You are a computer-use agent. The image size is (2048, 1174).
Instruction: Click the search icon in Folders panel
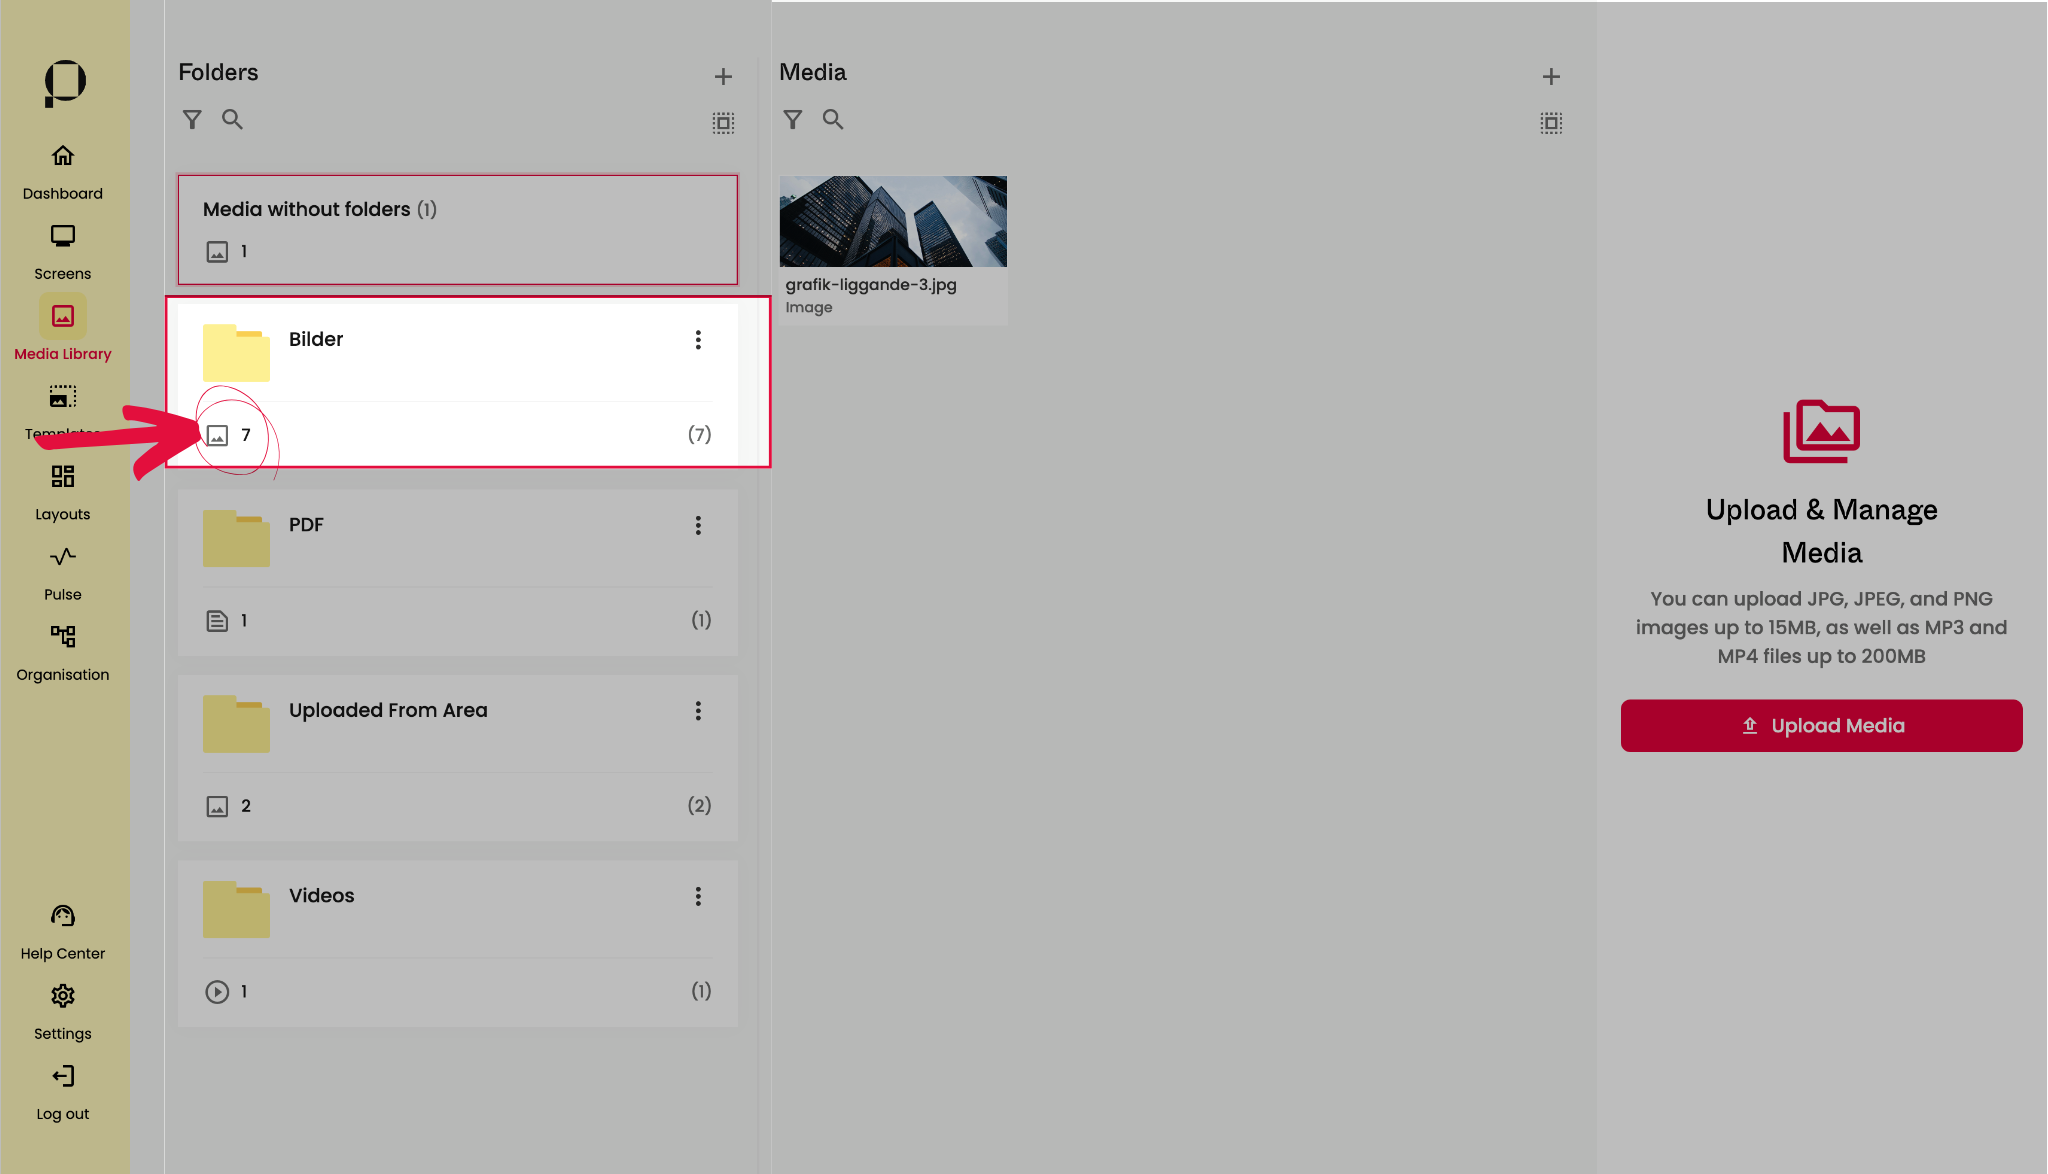(232, 120)
